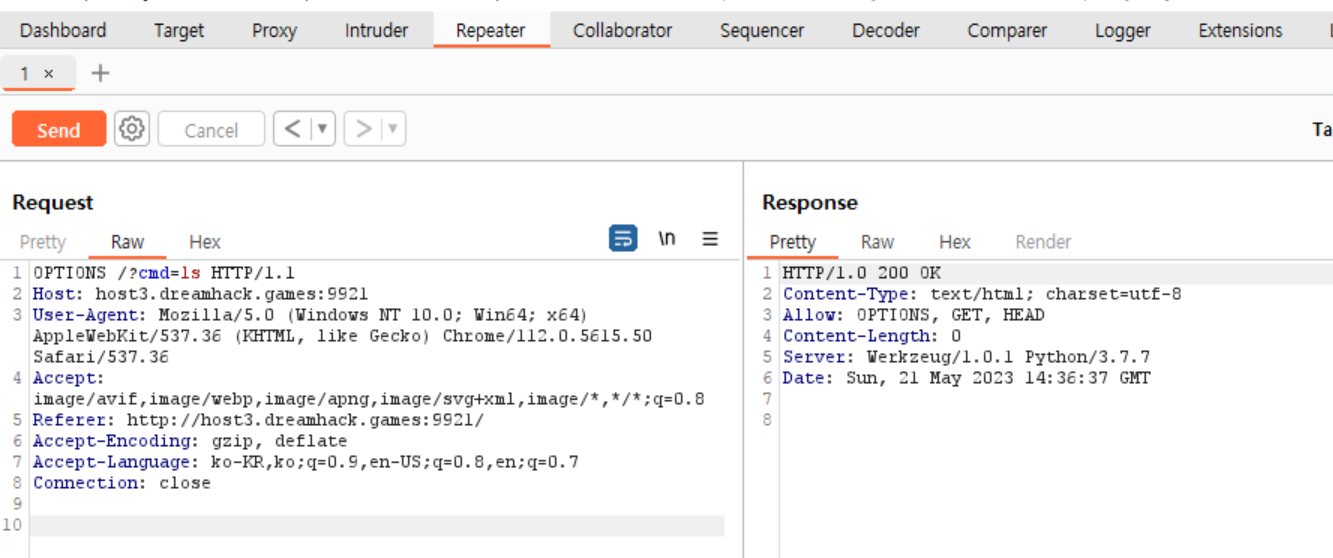Add a new Repeater tab with plus
Image resolution: width=1333 pixels, height=558 pixels.
(x=100, y=73)
